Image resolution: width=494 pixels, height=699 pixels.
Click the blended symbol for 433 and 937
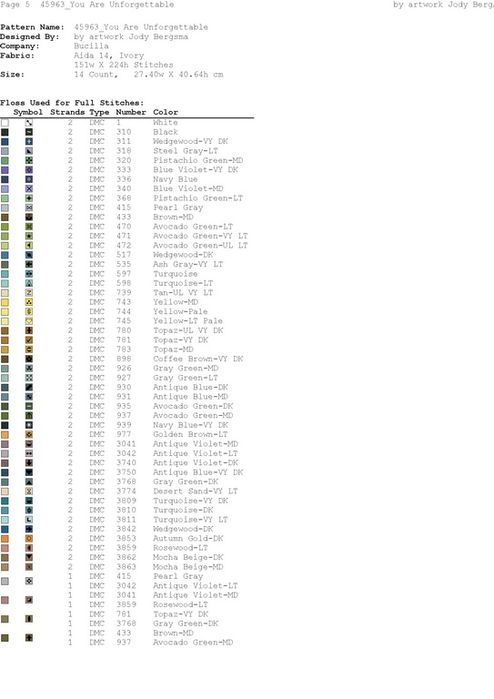29,638
